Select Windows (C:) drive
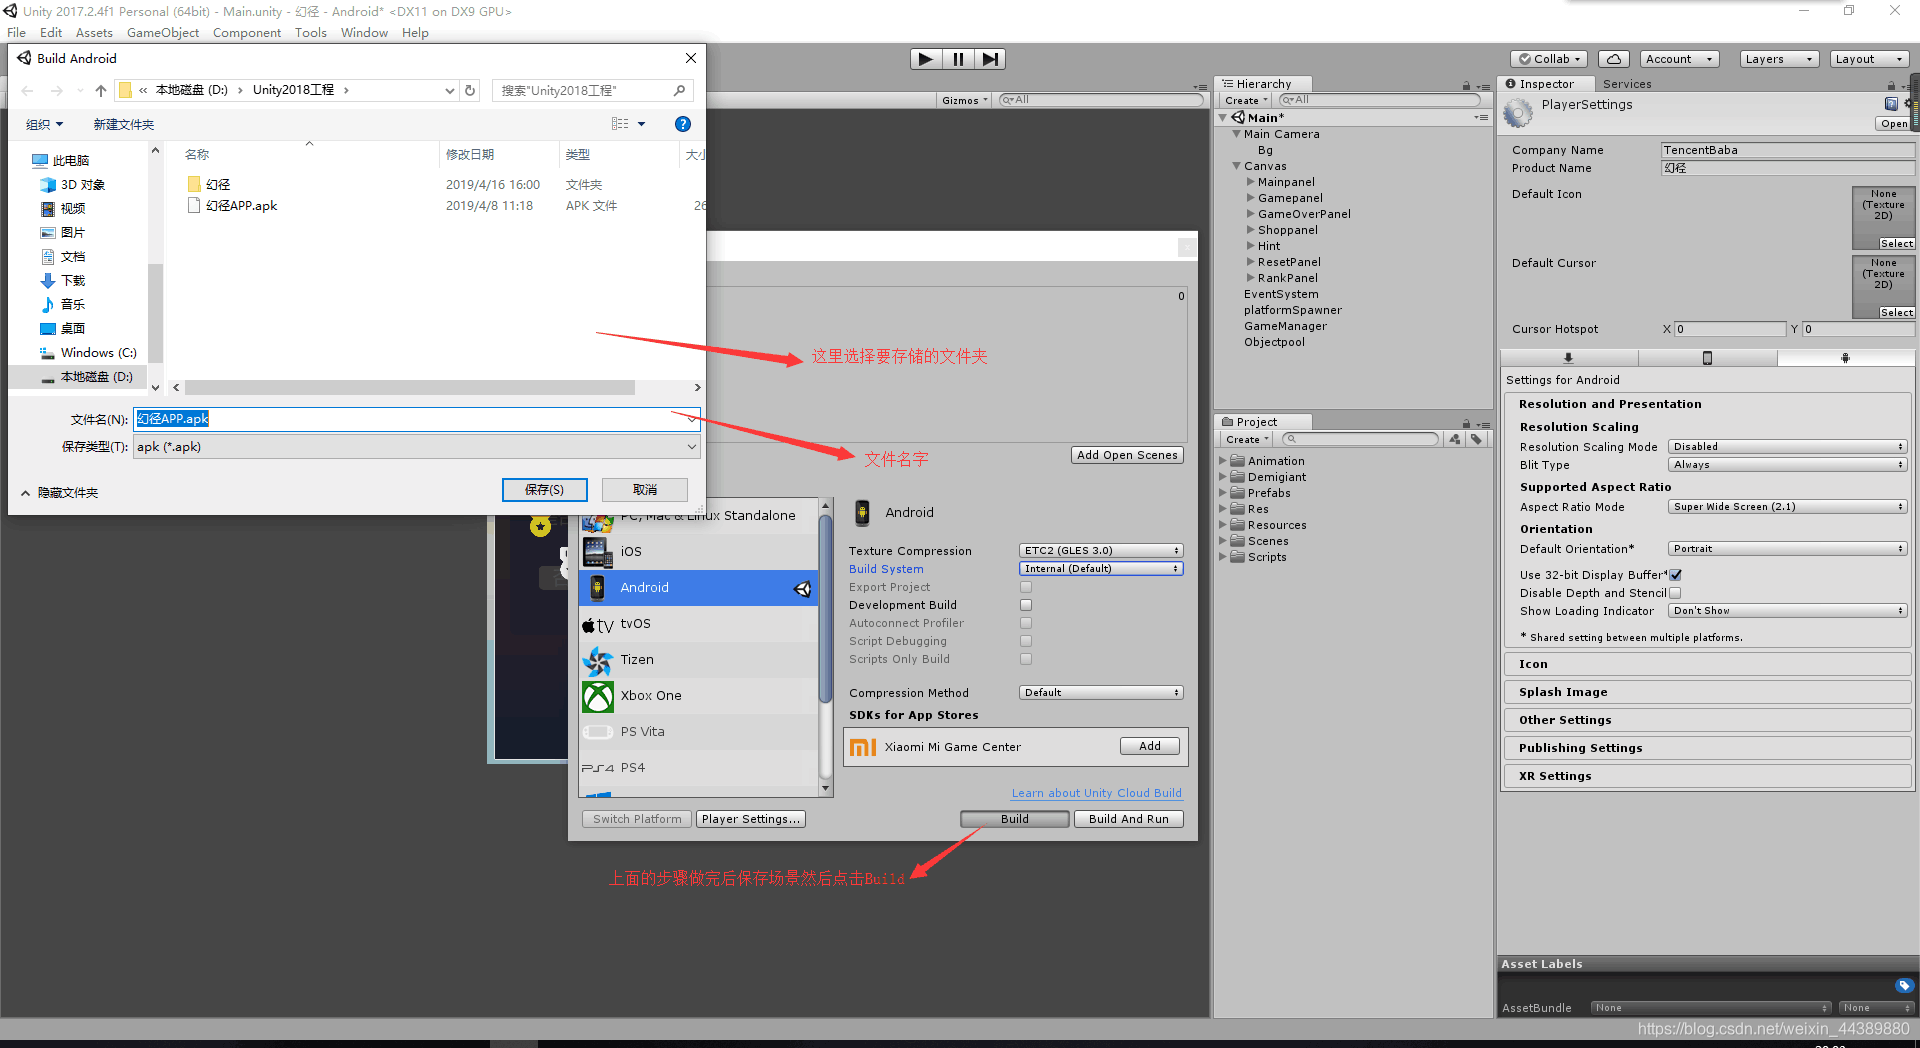 click(88, 353)
